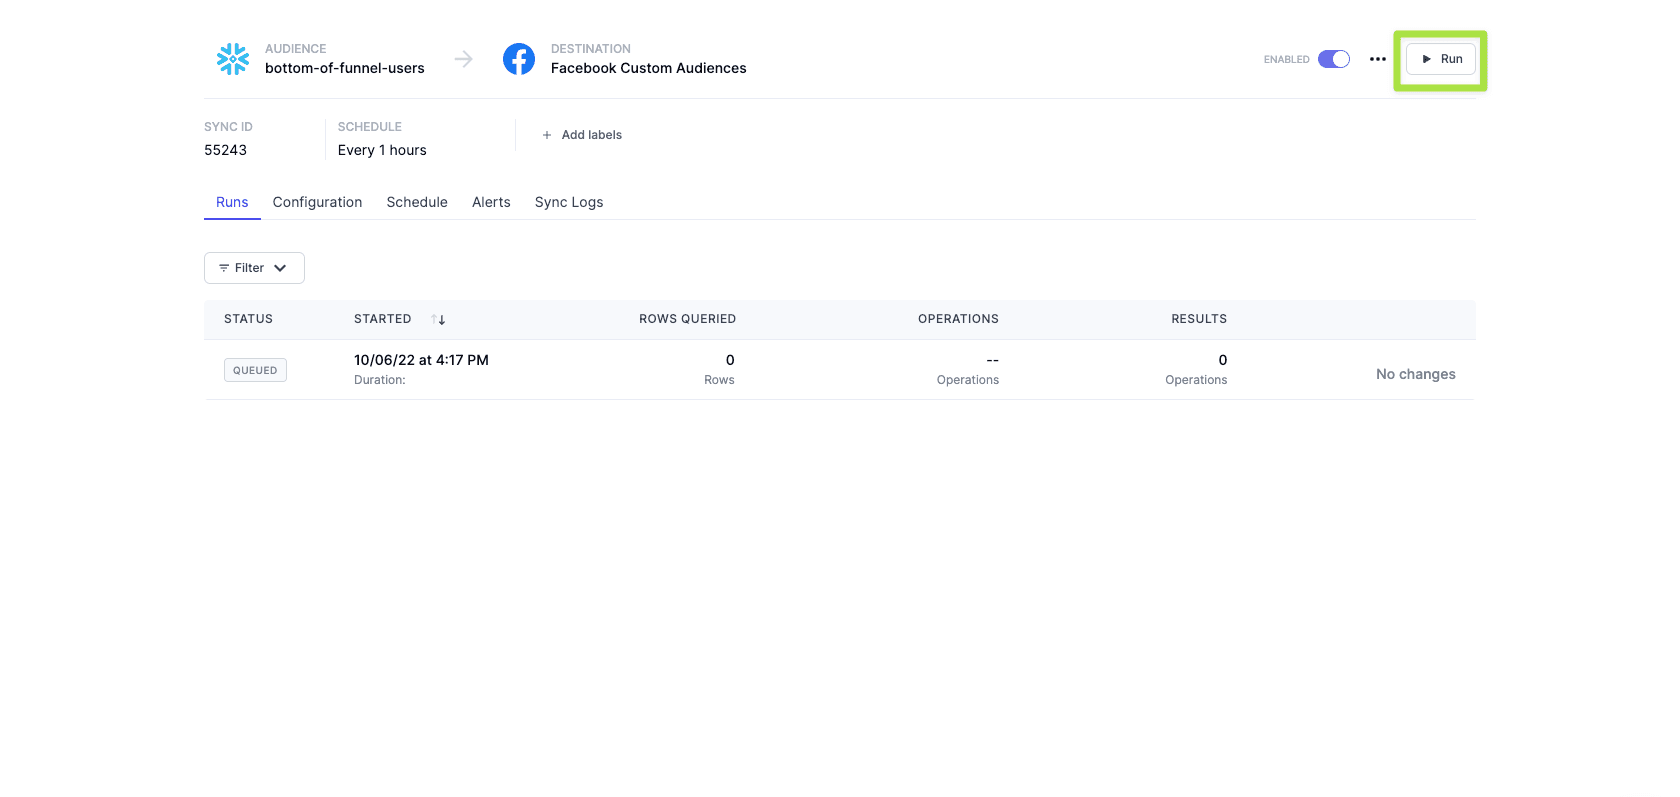1680x797 pixels.
Task: Open the Schedule tab
Action: tap(417, 202)
